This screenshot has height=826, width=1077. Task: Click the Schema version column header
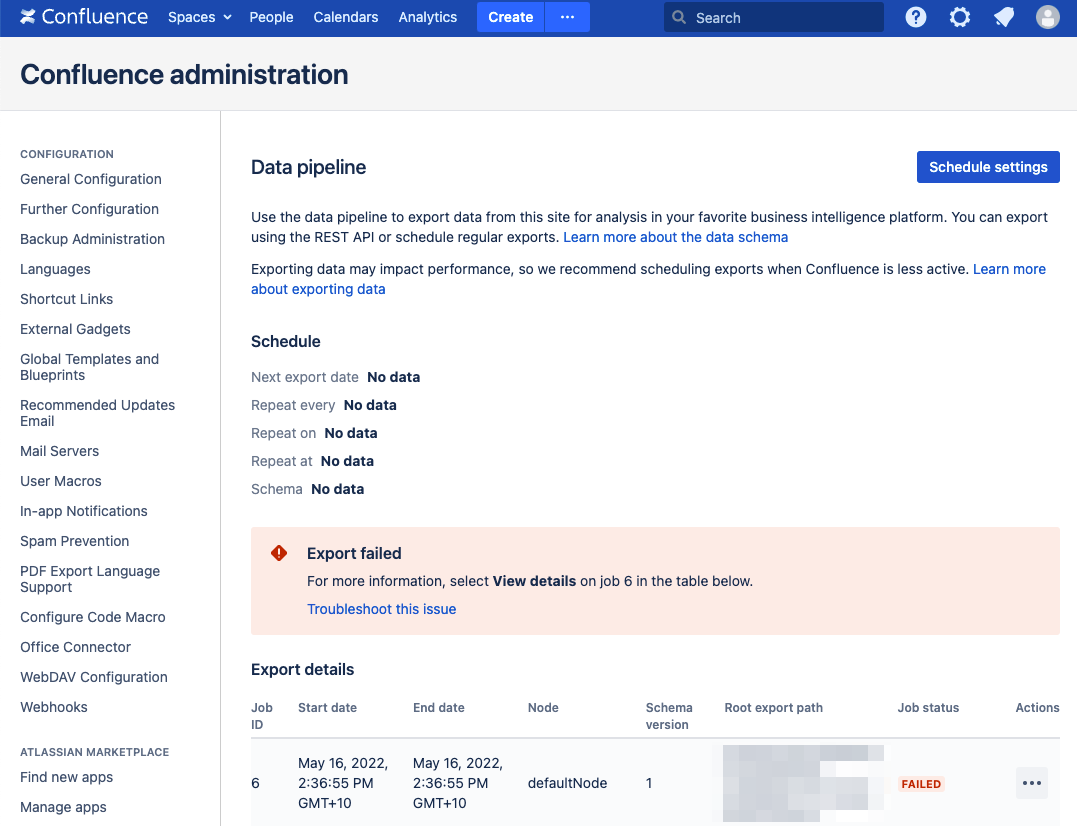click(x=668, y=716)
